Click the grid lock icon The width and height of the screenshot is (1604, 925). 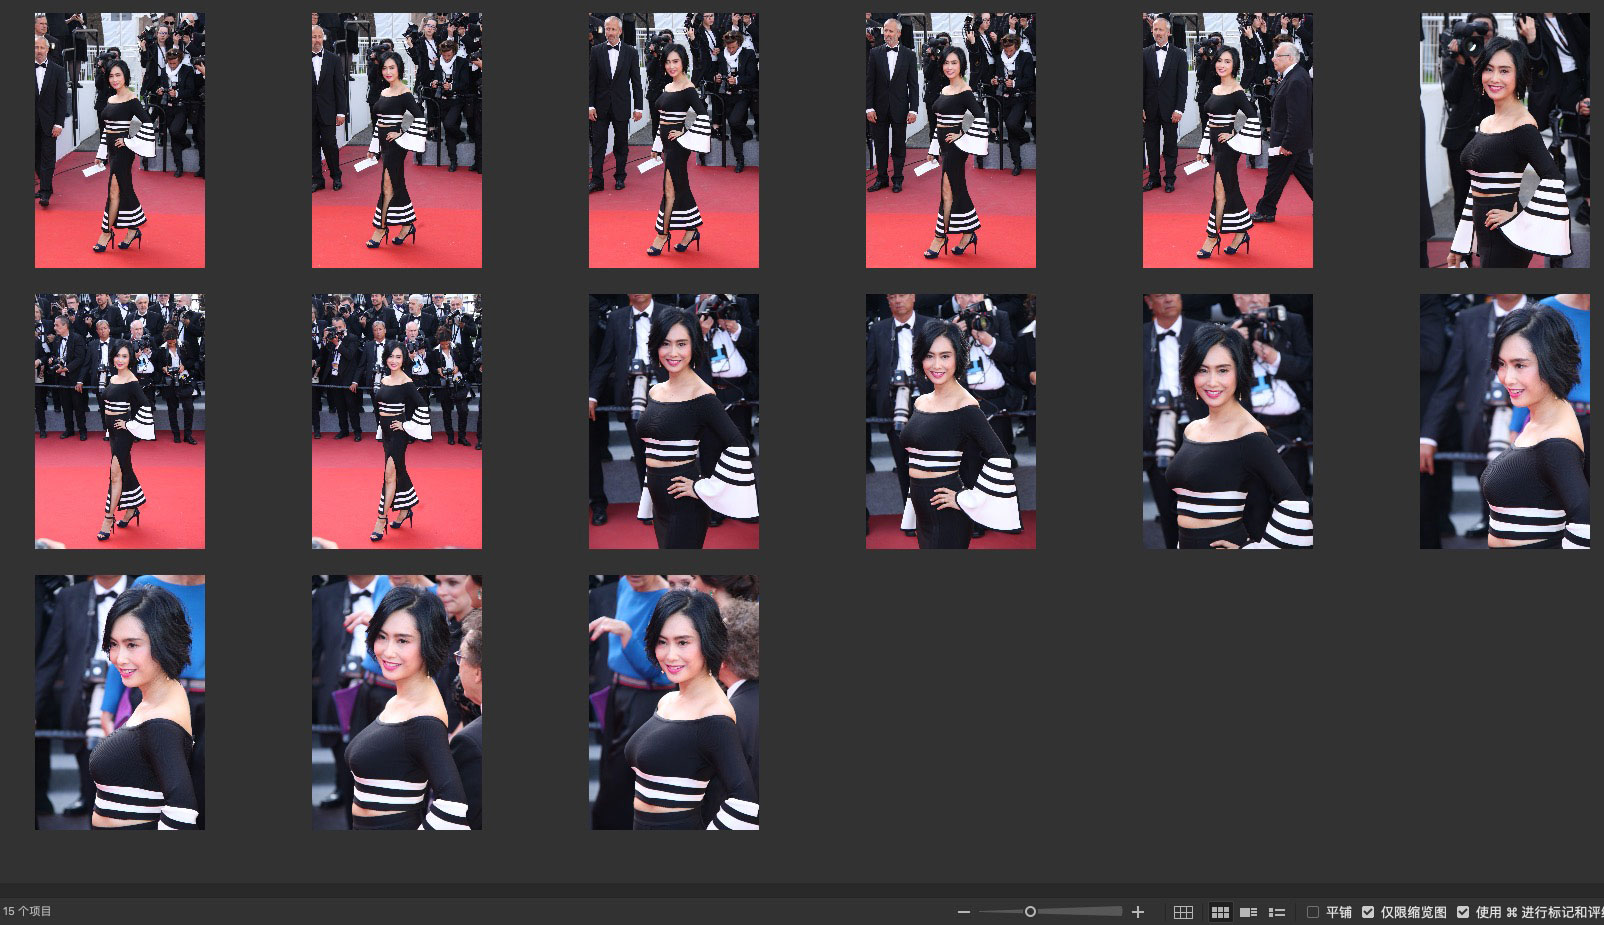(1183, 912)
